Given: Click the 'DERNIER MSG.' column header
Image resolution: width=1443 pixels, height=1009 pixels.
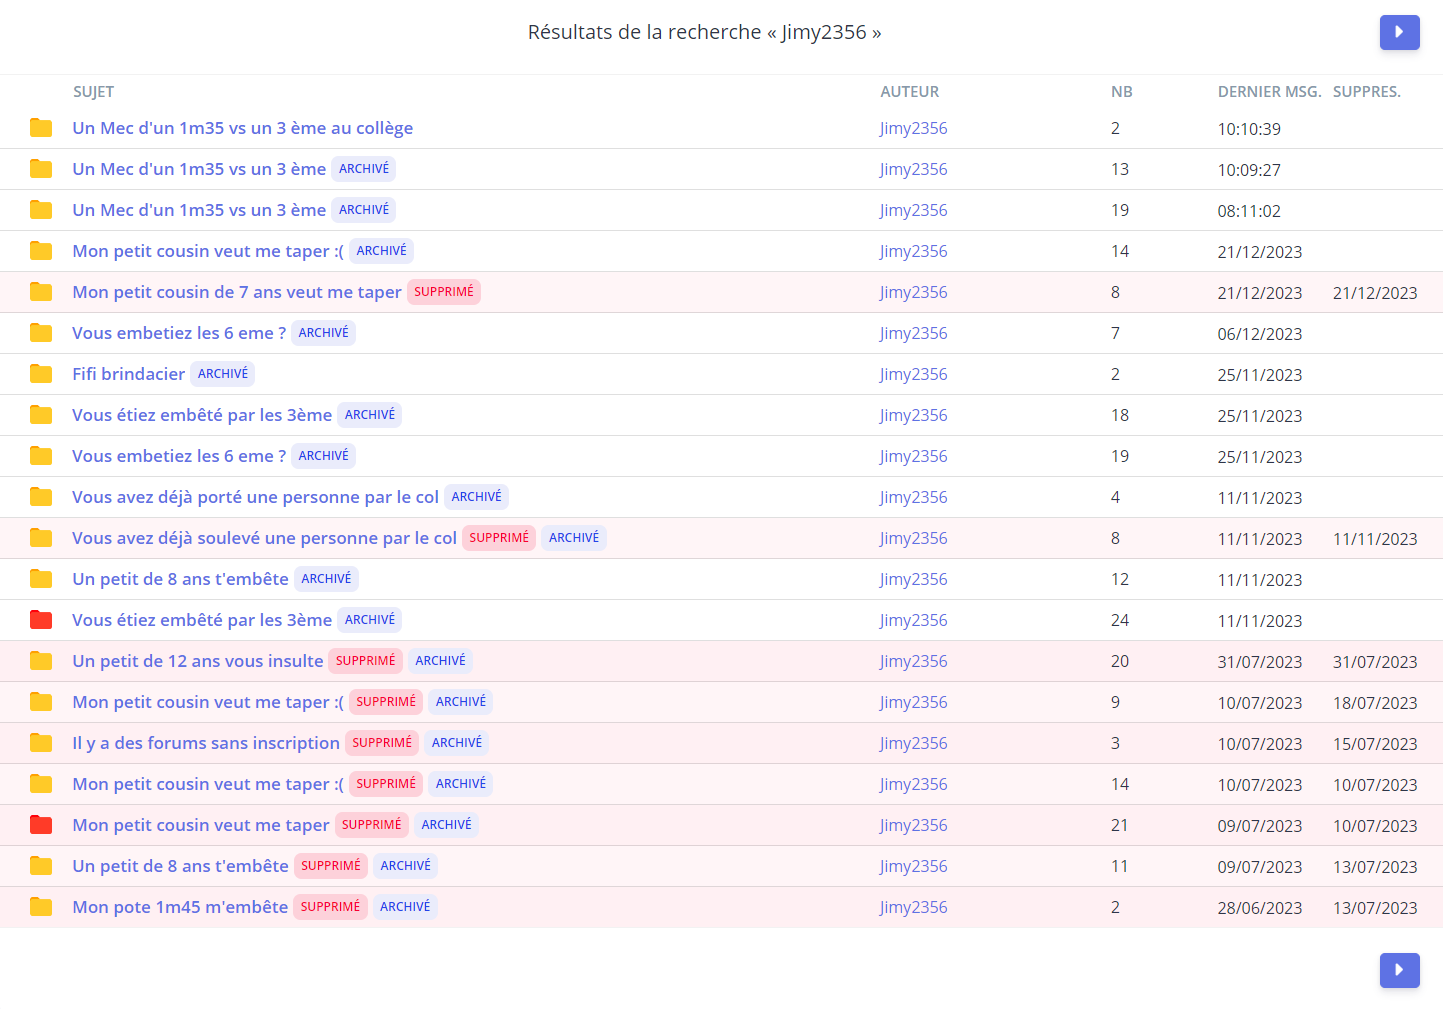Looking at the screenshot, I should click(x=1269, y=92).
